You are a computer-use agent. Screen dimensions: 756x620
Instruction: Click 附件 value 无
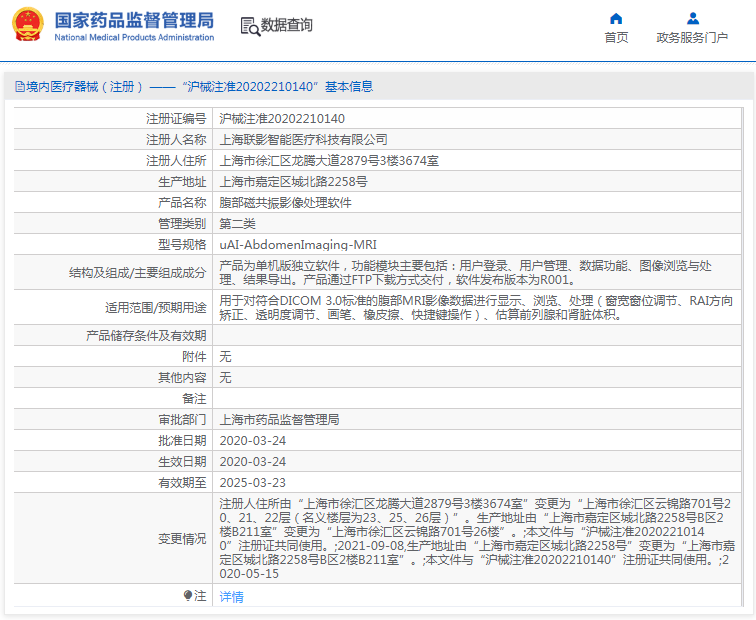[x=225, y=357]
